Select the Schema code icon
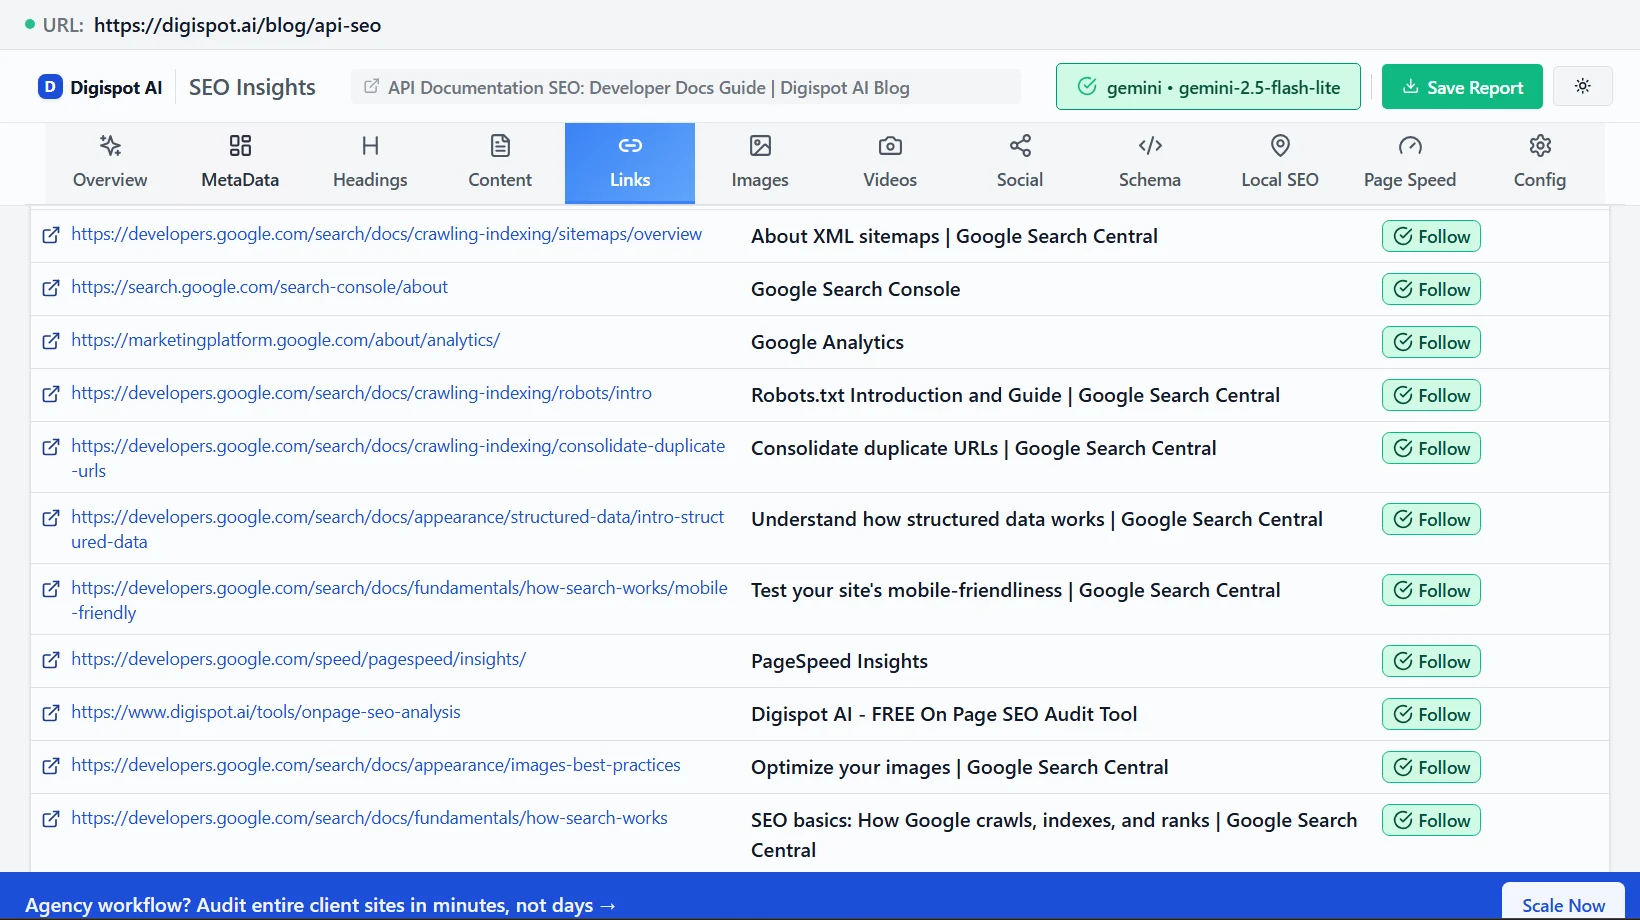The width and height of the screenshot is (1640, 920). (x=1149, y=146)
